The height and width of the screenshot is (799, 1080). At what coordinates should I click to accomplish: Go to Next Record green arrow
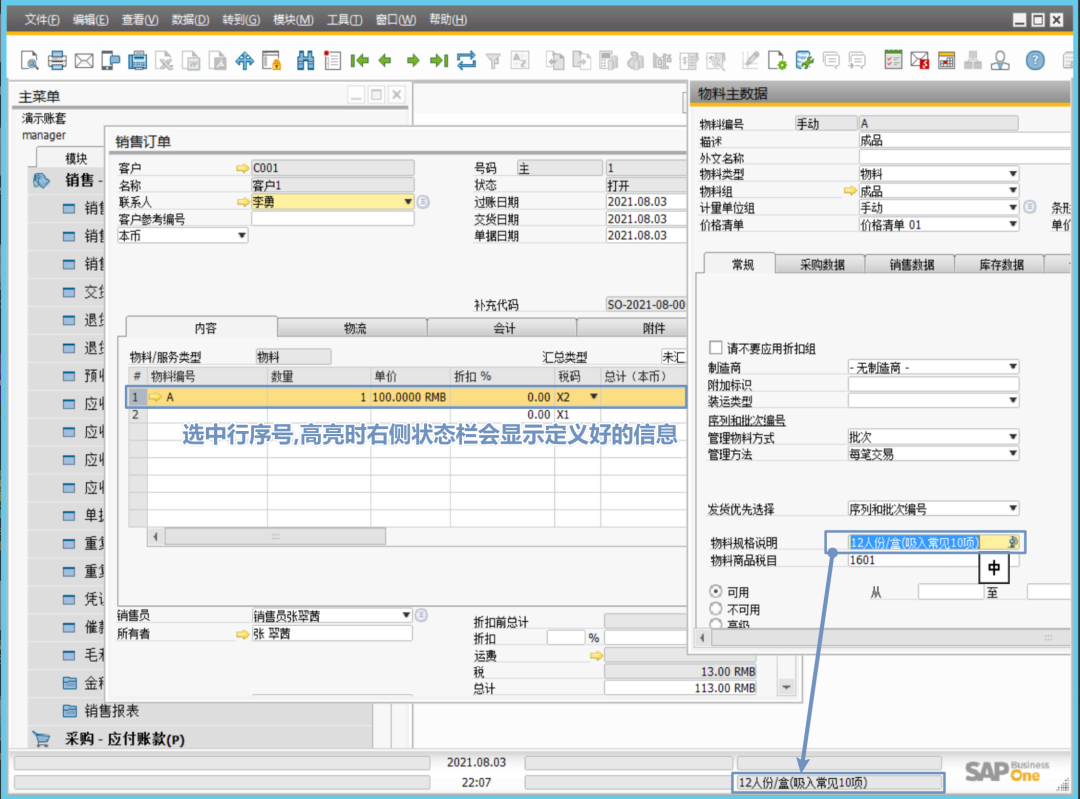[x=413, y=61]
